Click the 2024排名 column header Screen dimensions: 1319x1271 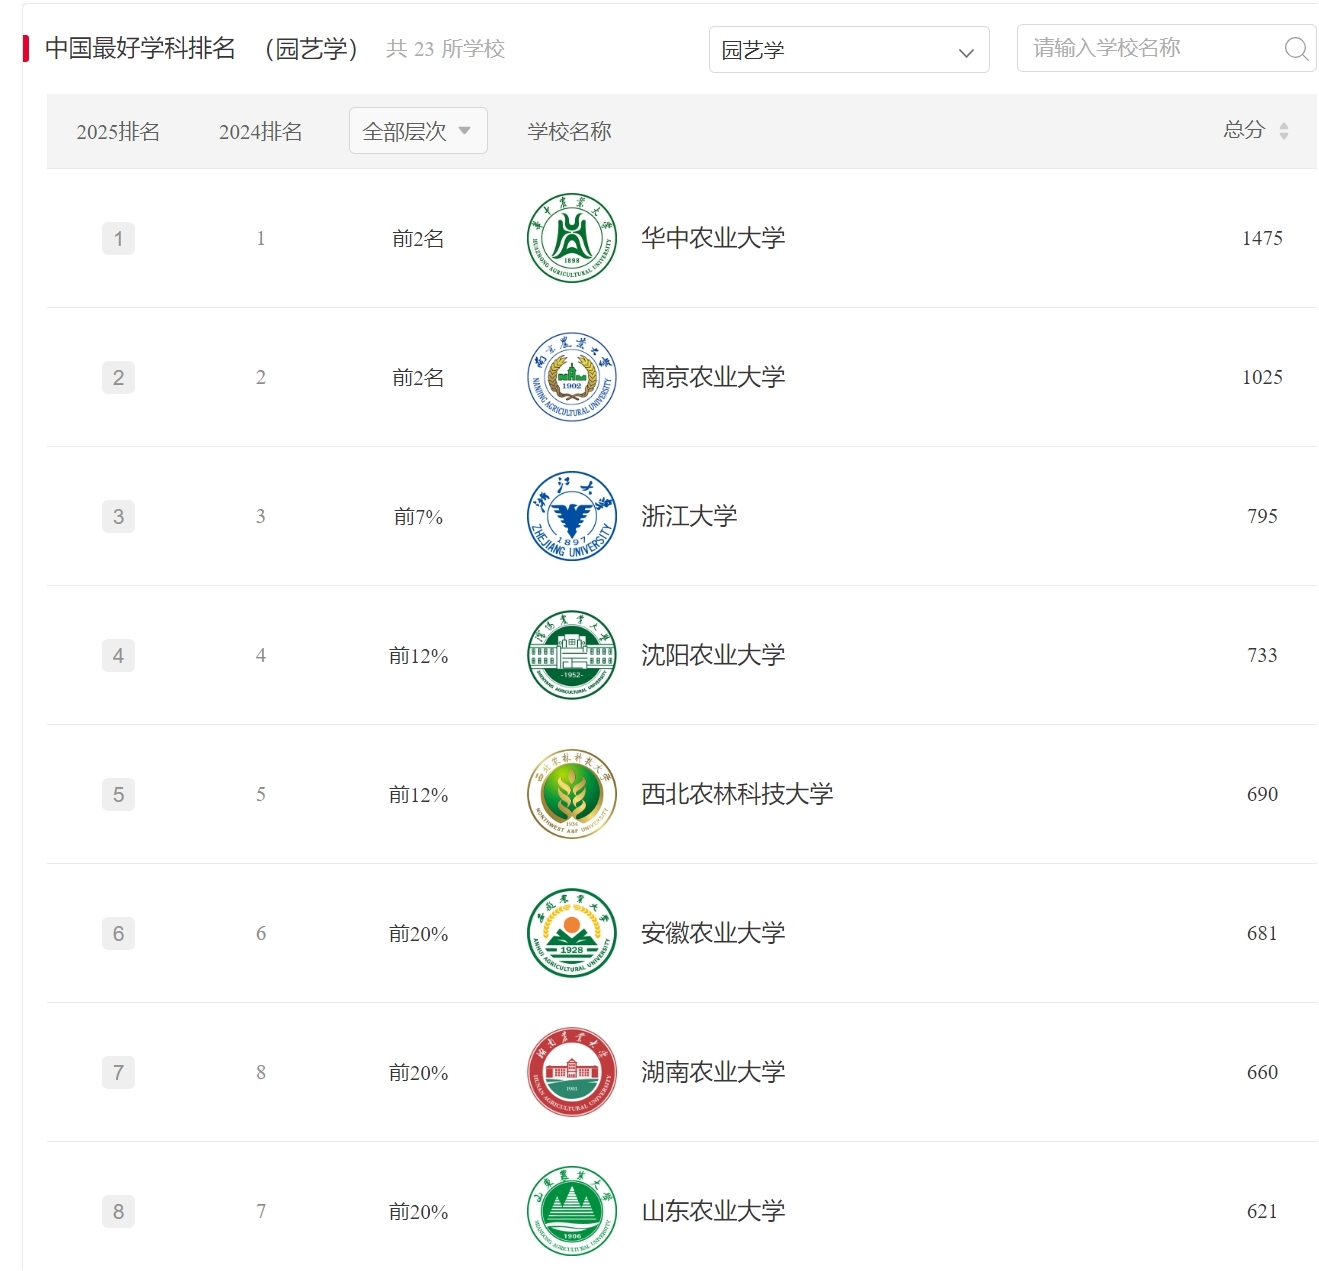tap(260, 132)
